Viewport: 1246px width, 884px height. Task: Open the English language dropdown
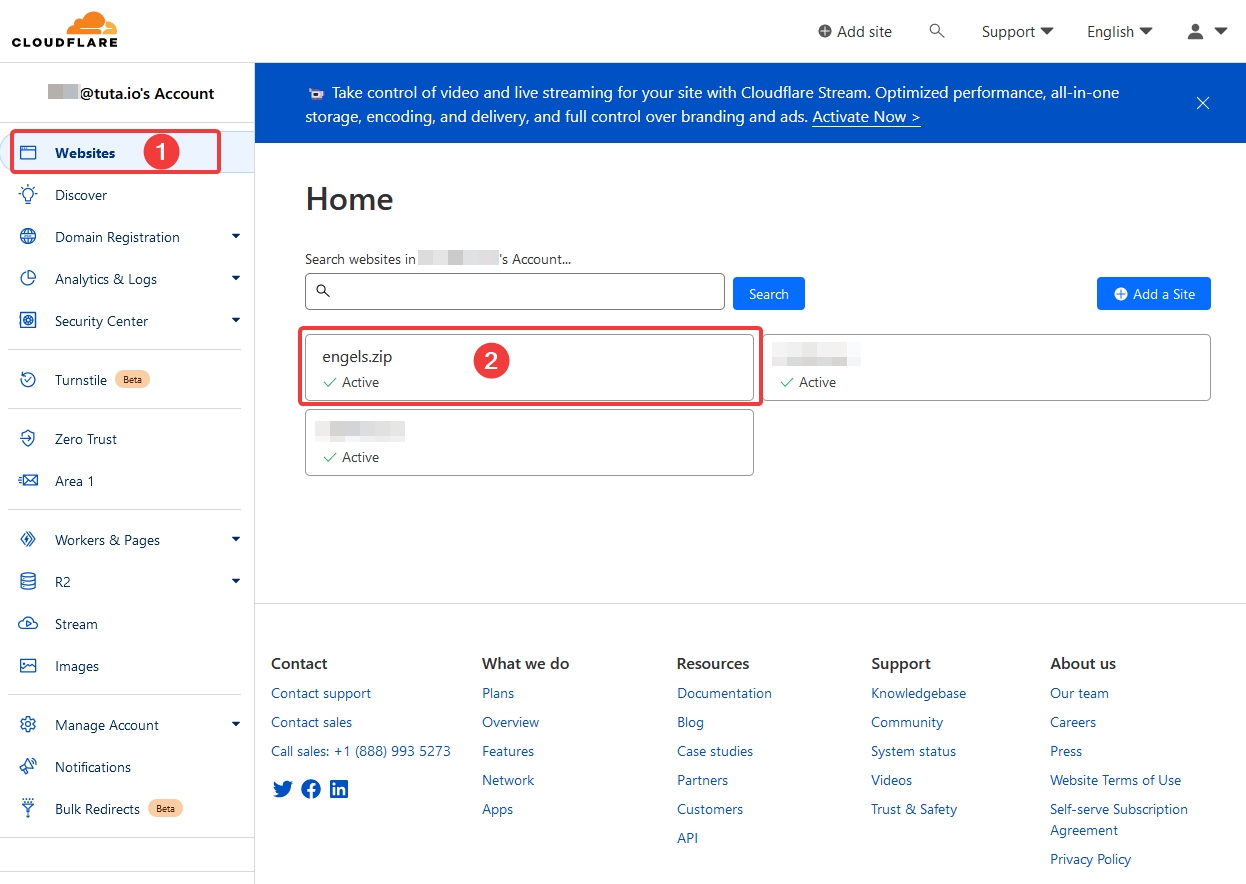(1119, 31)
